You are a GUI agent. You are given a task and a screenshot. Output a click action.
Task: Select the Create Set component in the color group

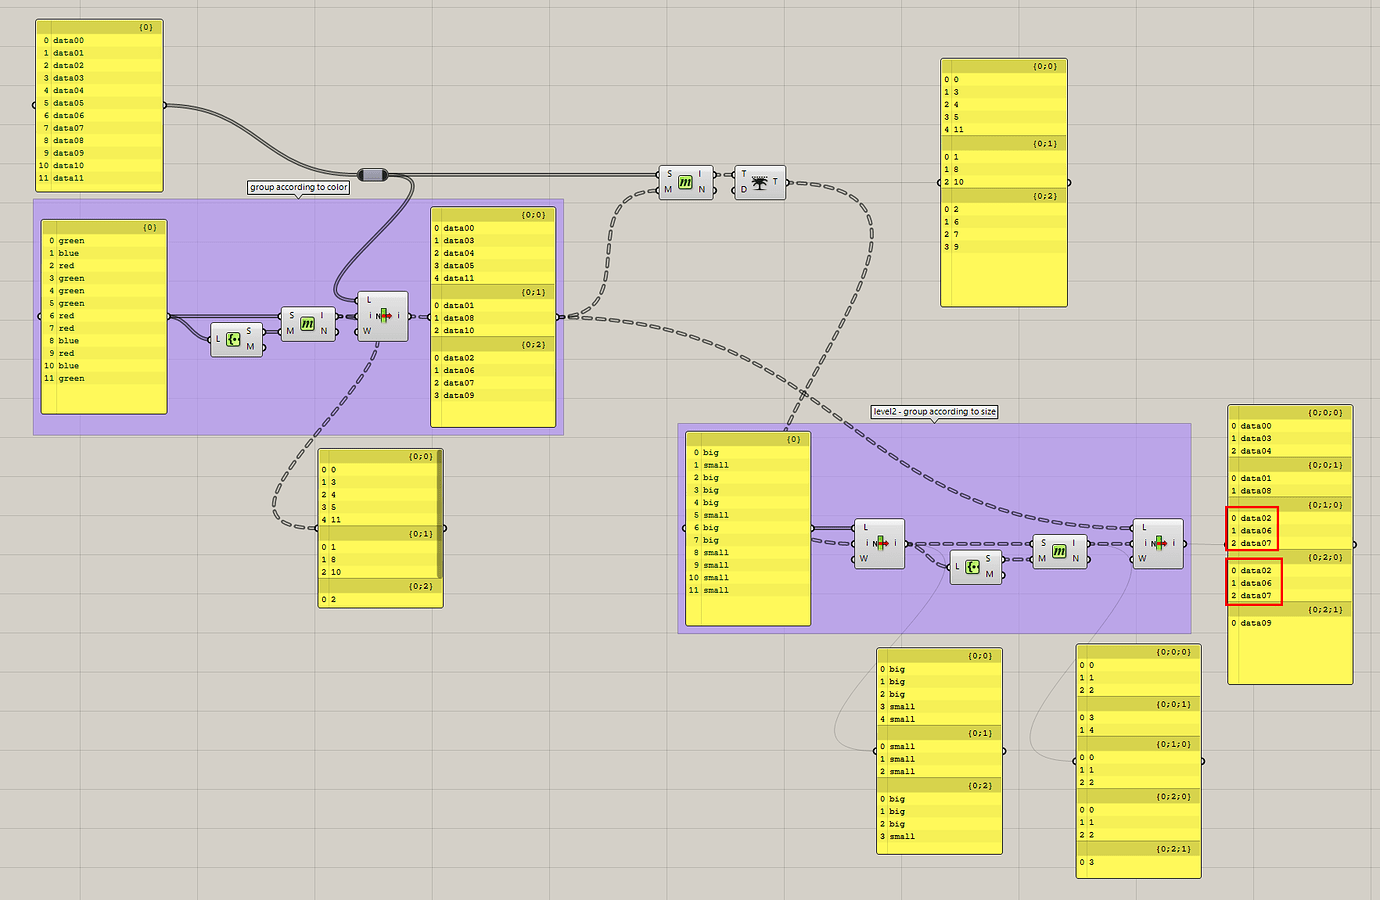(238, 340)
